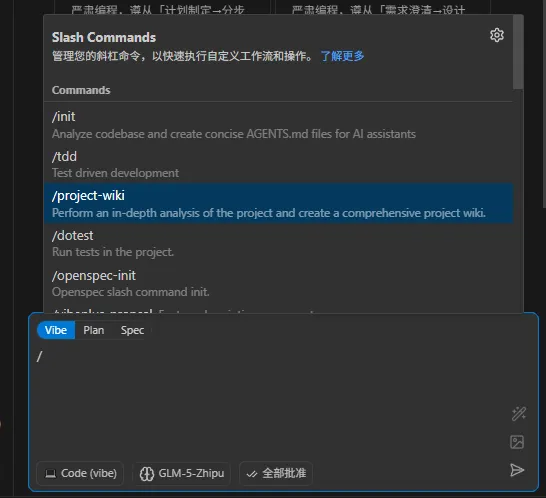Click the add image icon
This screenshot has height=498, width=546.
pyautogui.click(x=517, y=442)
